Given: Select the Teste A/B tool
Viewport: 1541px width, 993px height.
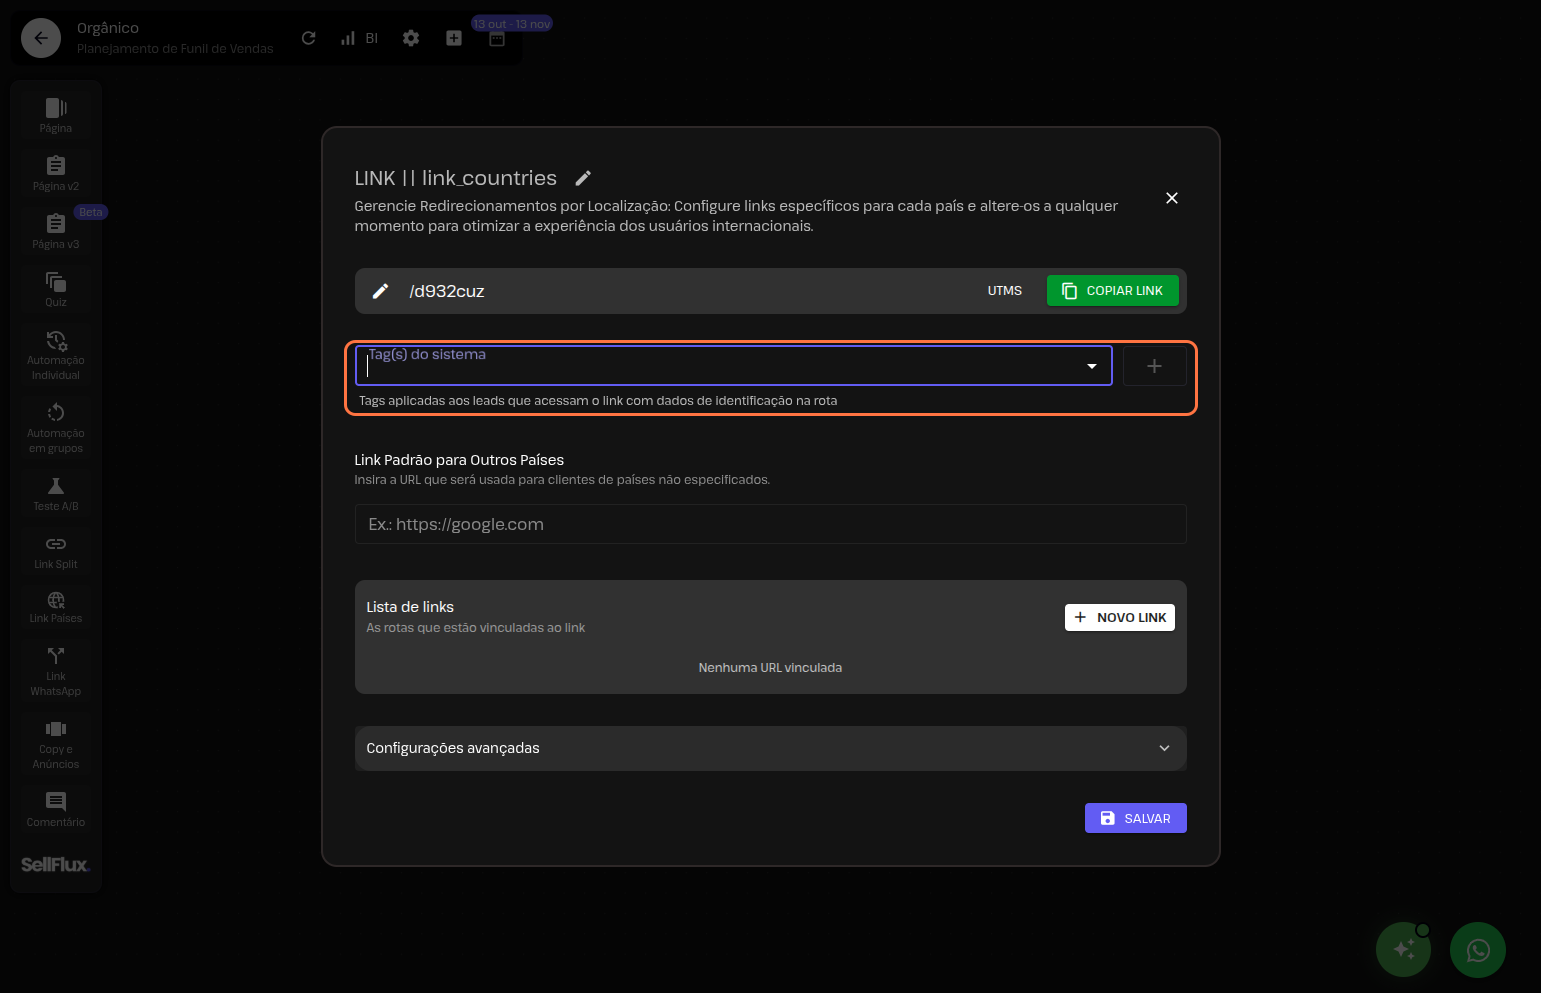Looking at the screenshot, I should tap(55, 492).
